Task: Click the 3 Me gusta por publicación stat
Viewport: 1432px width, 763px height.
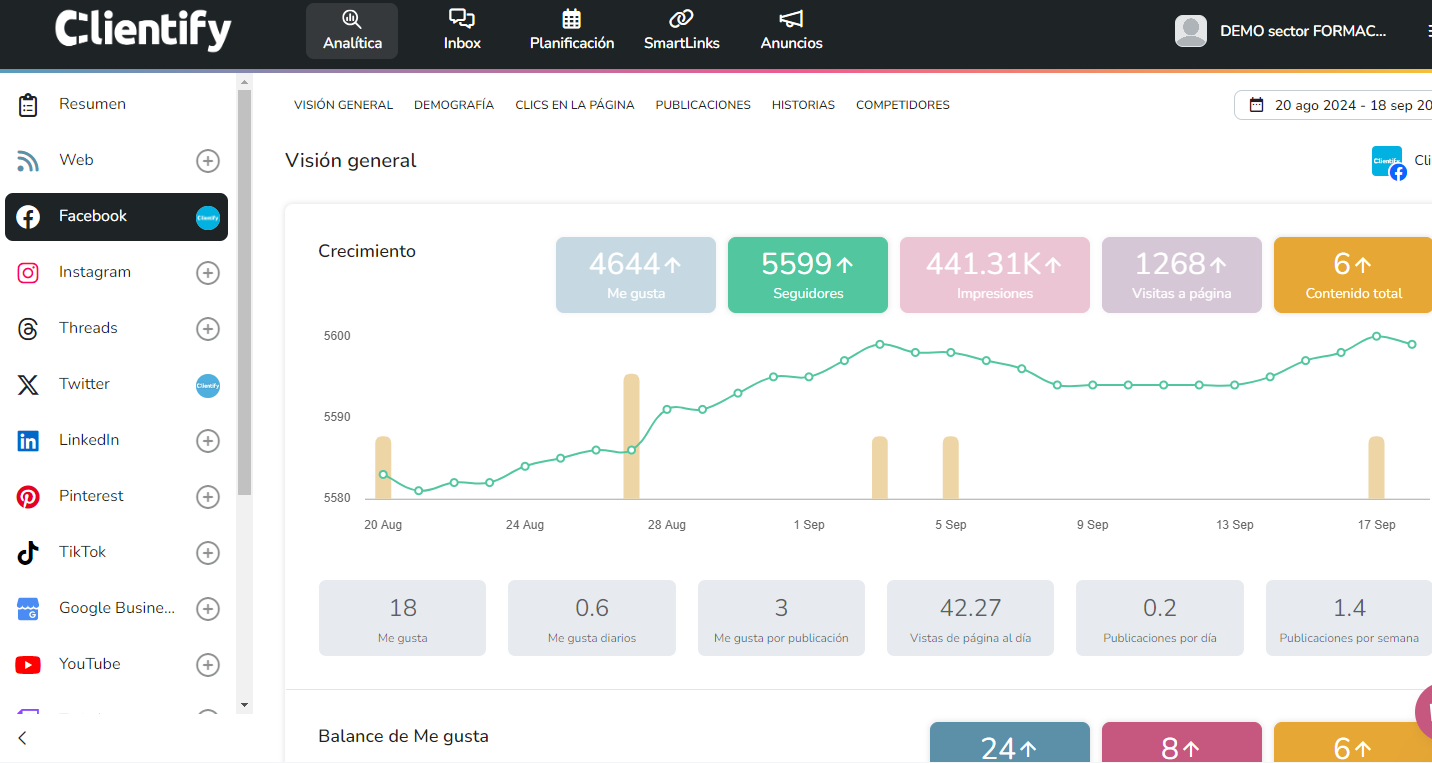Action: (x=781, y=618)
